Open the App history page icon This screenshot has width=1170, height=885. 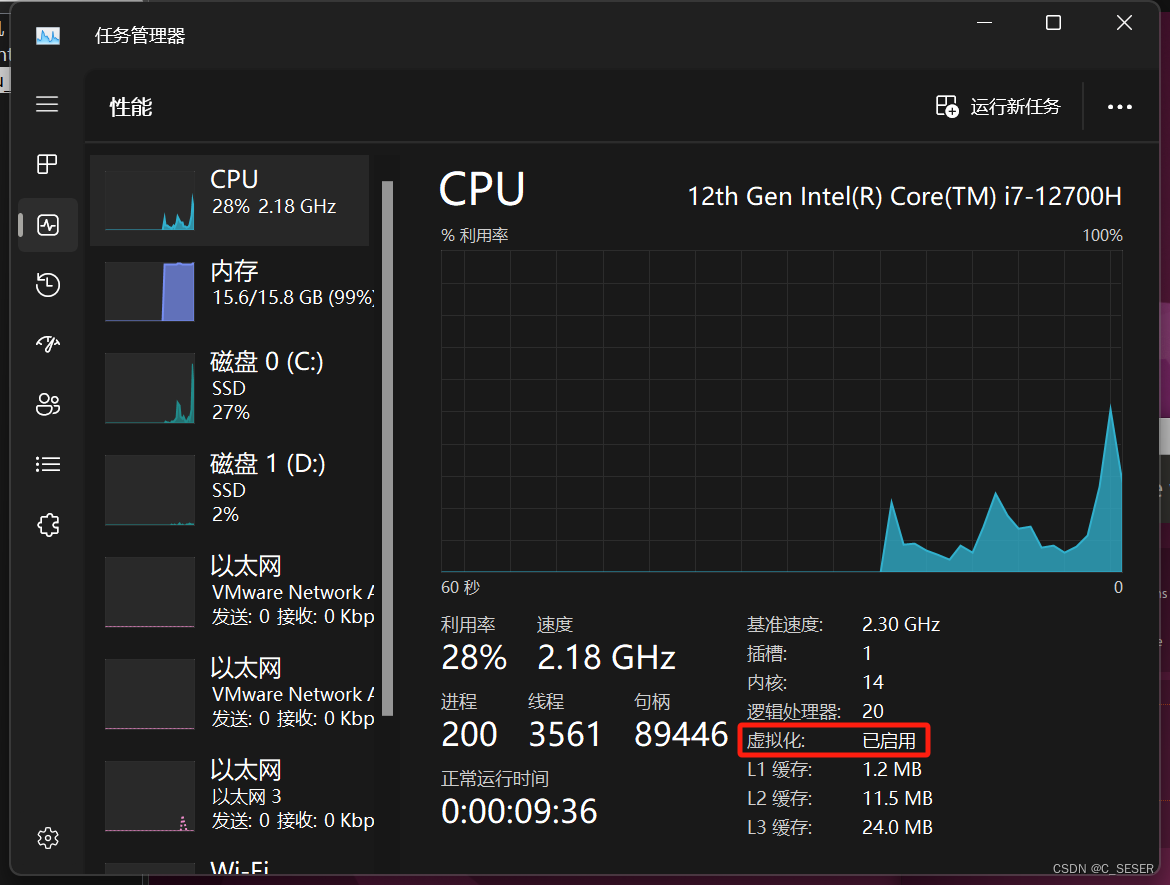point(48,284)
